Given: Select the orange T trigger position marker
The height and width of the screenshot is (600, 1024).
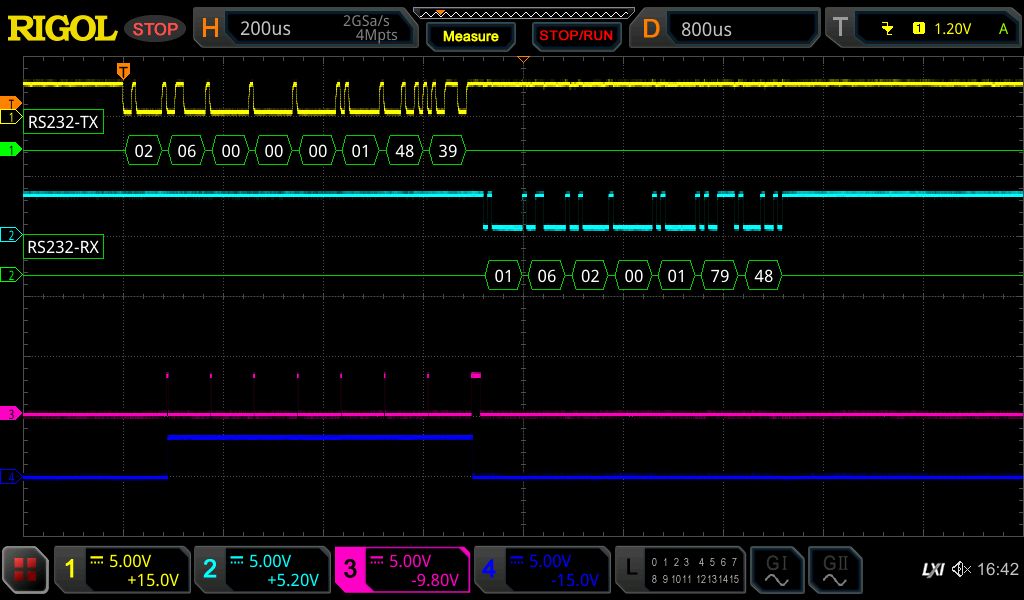Looking at the screenshot, I should pyautogui.click(x=123, y=71).
